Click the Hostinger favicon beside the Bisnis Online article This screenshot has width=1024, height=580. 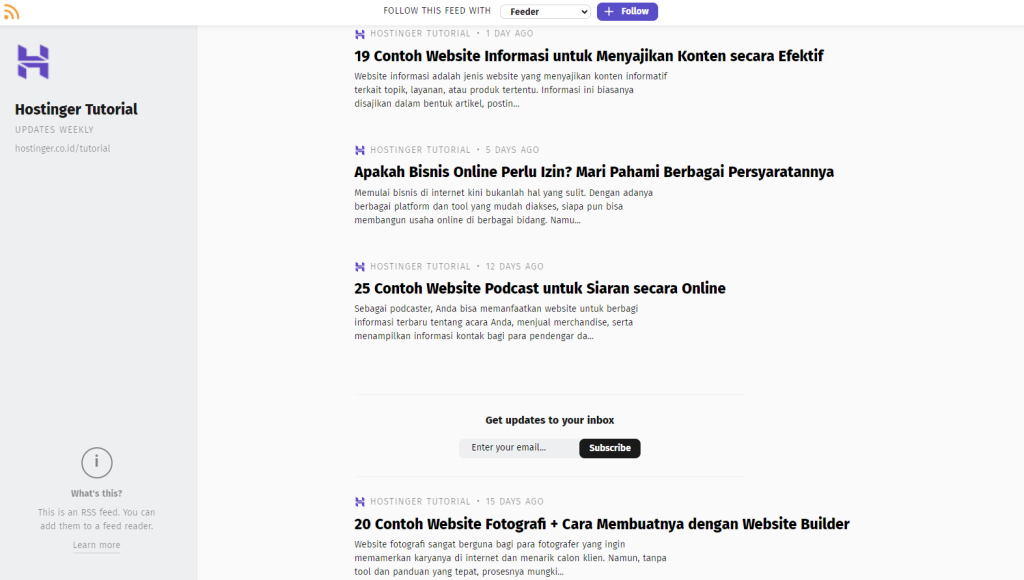359,149
